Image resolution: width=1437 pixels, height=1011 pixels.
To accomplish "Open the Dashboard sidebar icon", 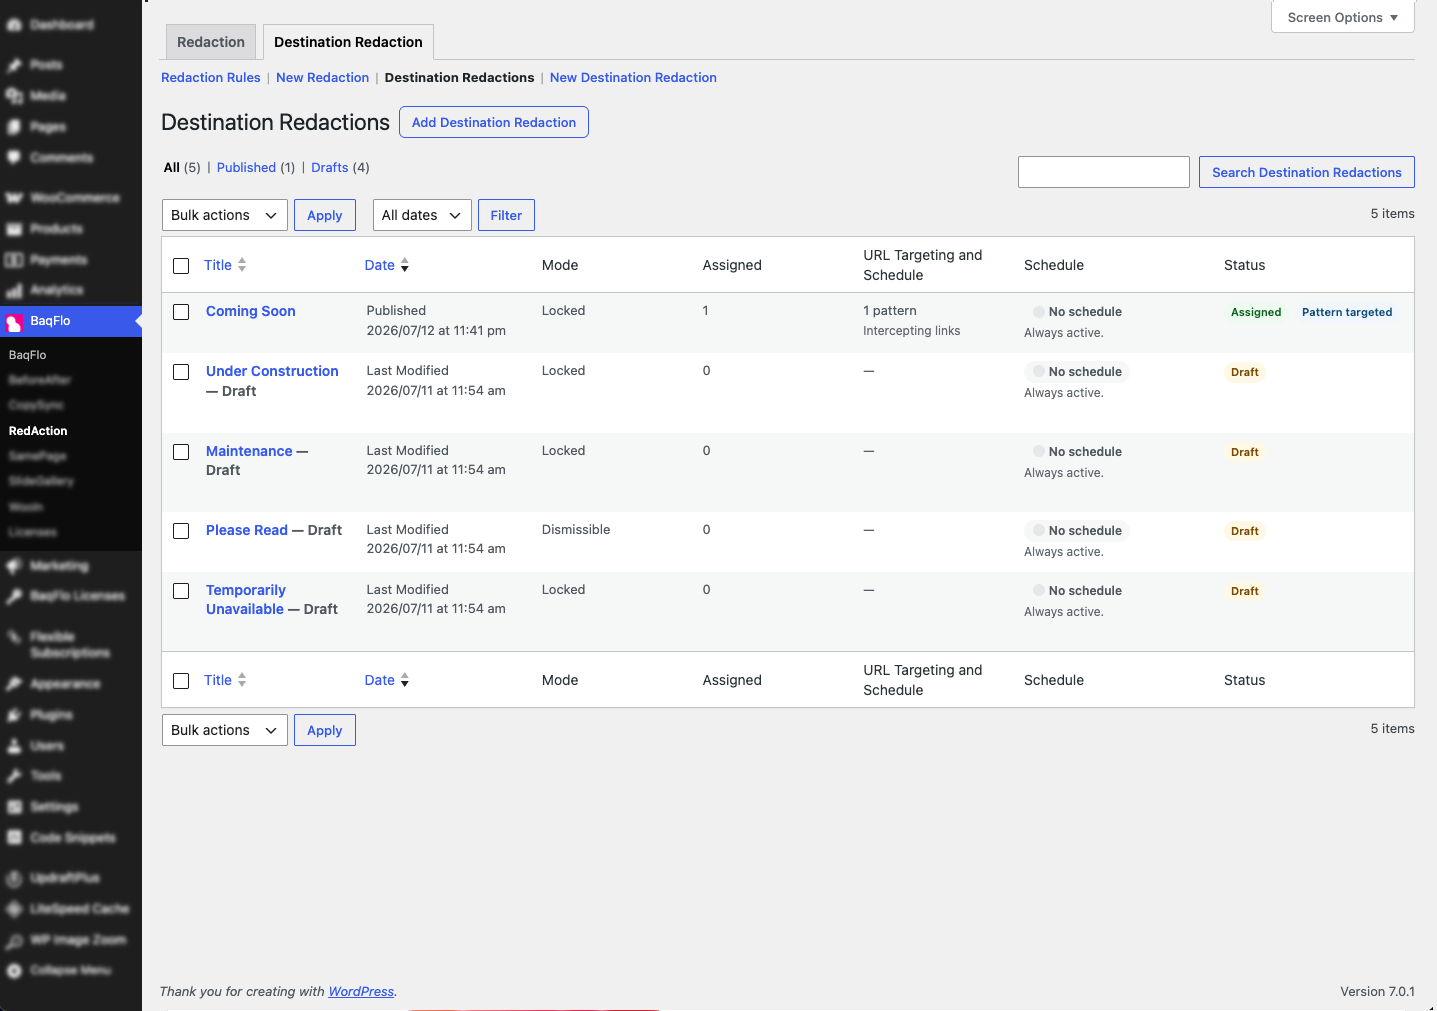I will pos(15,25).
